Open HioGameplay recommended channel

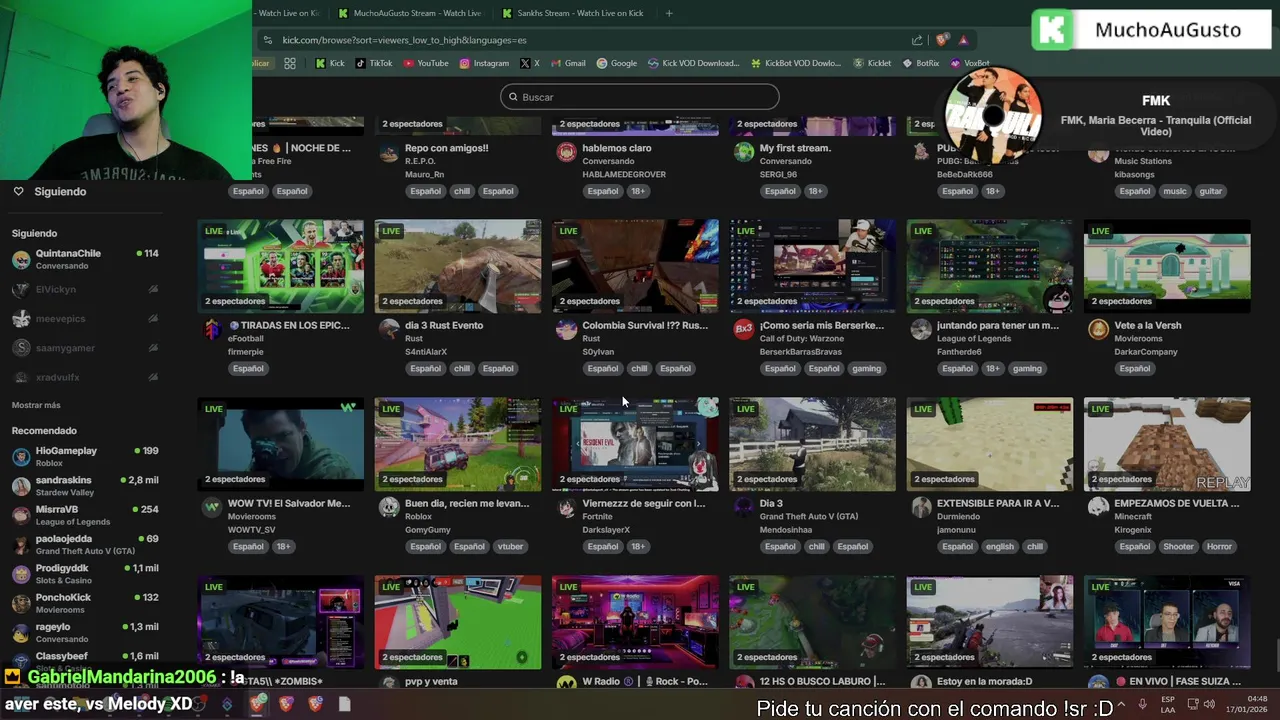pyautogui.click(x=85, y=456)
